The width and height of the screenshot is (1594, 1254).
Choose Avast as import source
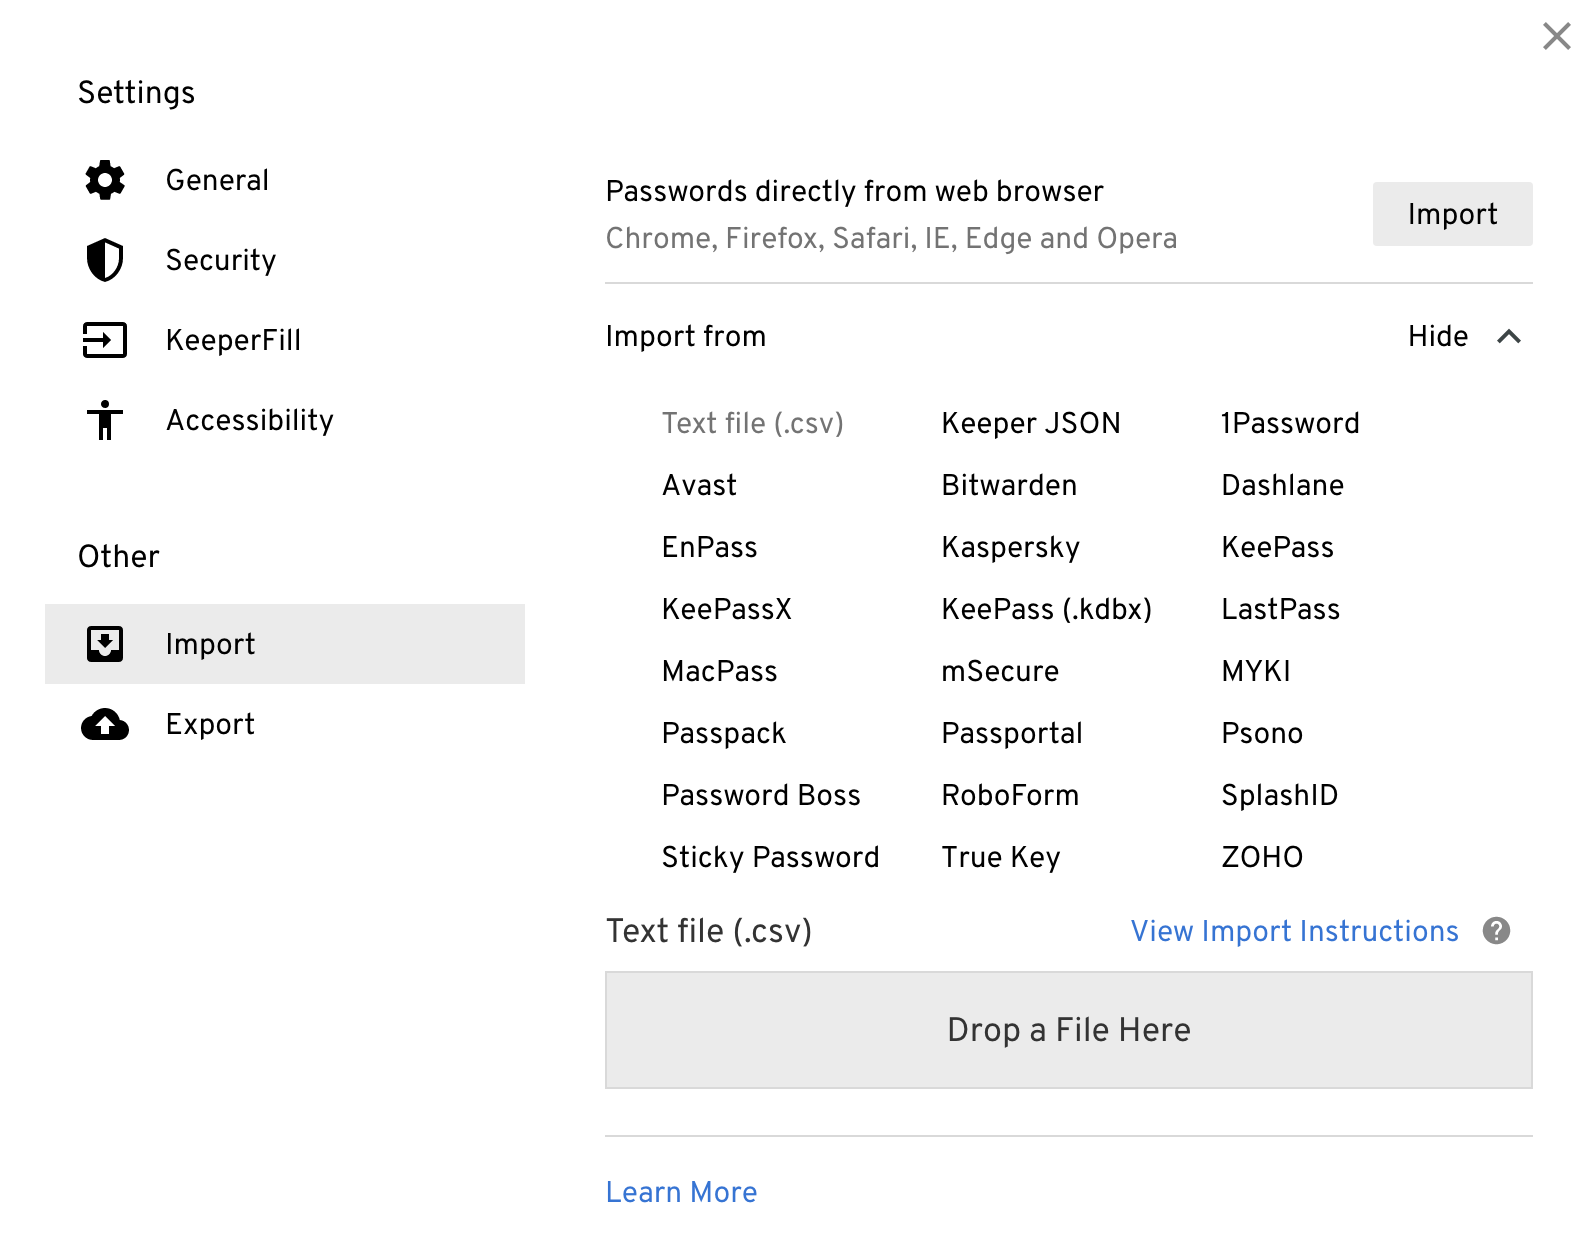point(699,485)
